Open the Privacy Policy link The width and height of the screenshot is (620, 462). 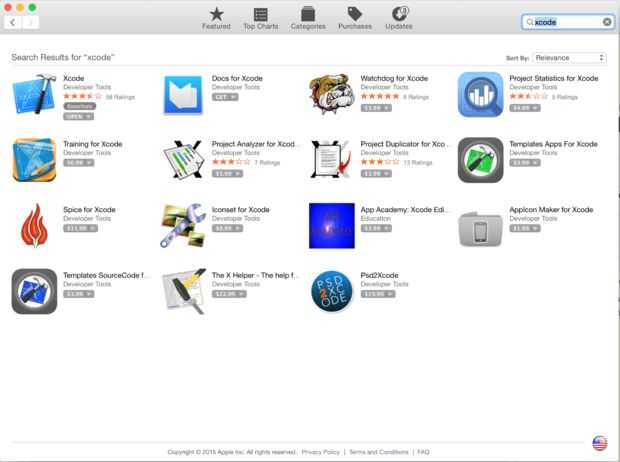tap(320, 452)
